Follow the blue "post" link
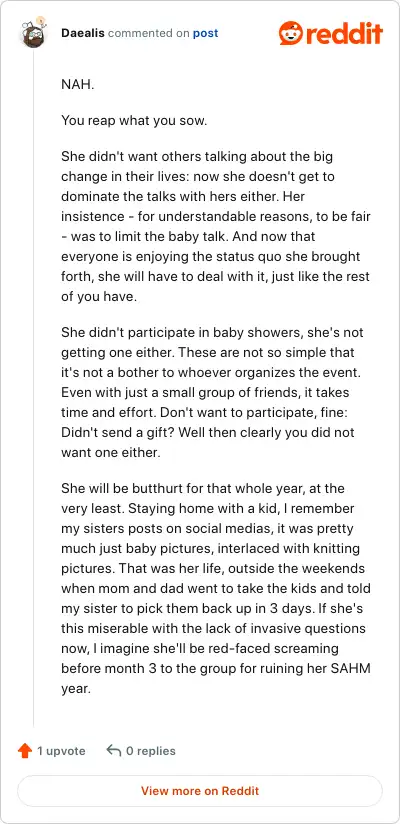This screenshot has height=824, width=400. 206,33
